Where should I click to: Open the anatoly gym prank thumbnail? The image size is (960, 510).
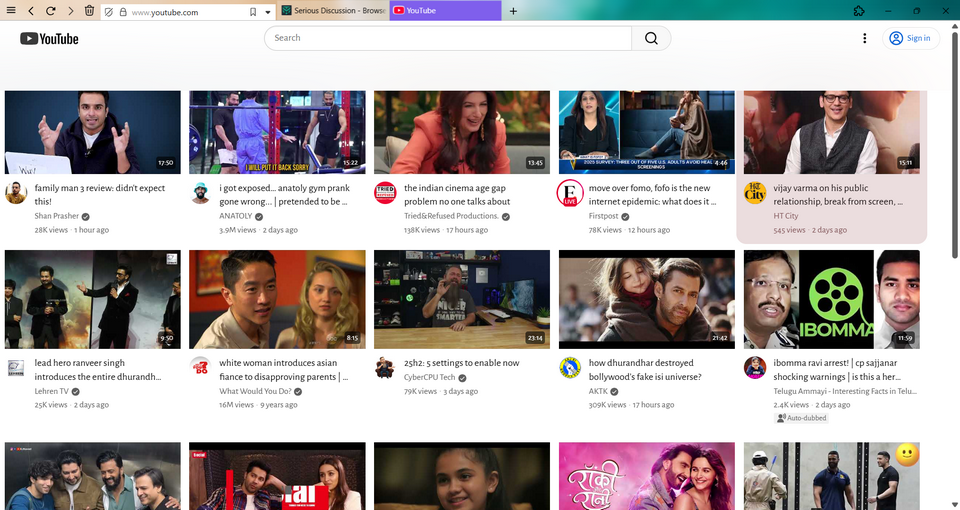click(277, 132)
